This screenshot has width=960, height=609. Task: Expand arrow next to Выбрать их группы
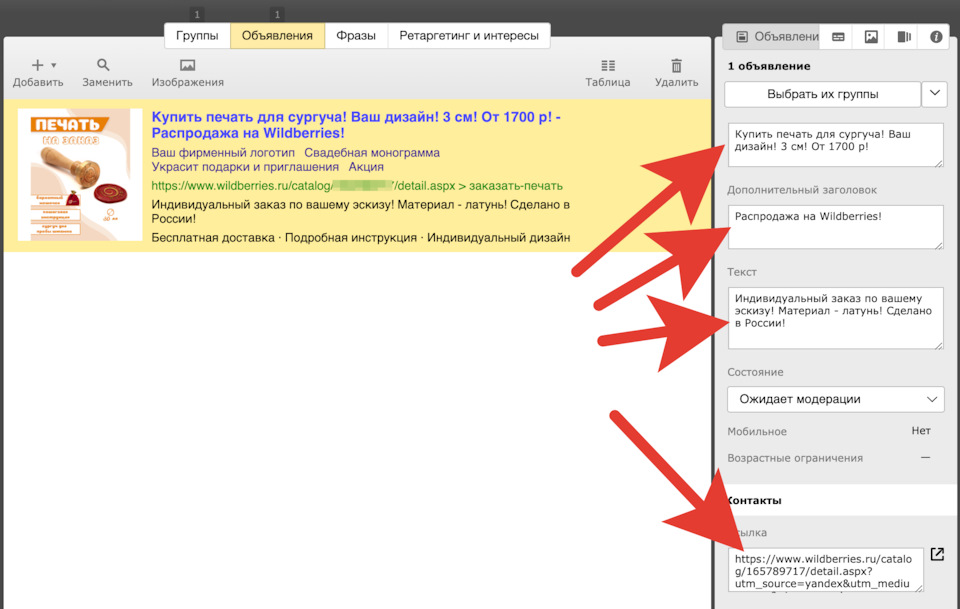pyautogui.click(x=934, y=94)
